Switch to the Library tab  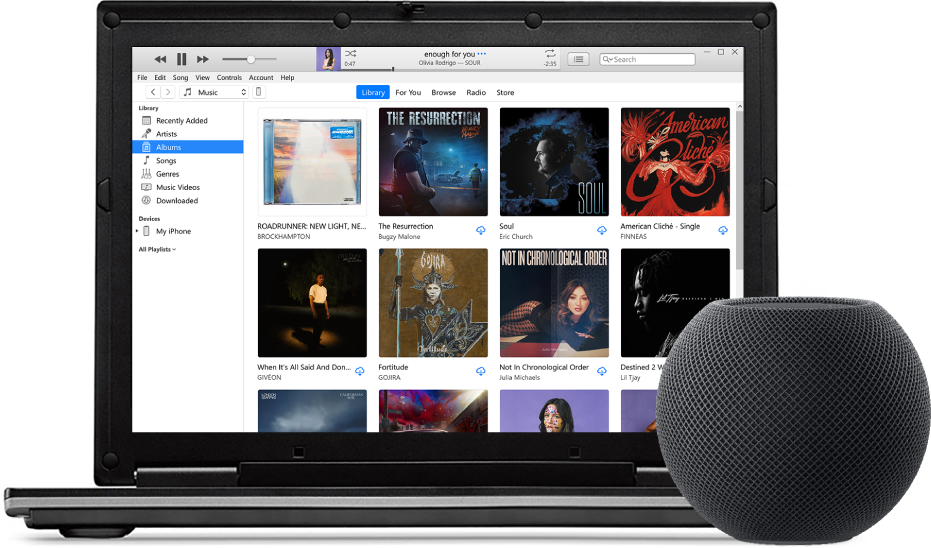pyautogui.click(x=373, y=93)
